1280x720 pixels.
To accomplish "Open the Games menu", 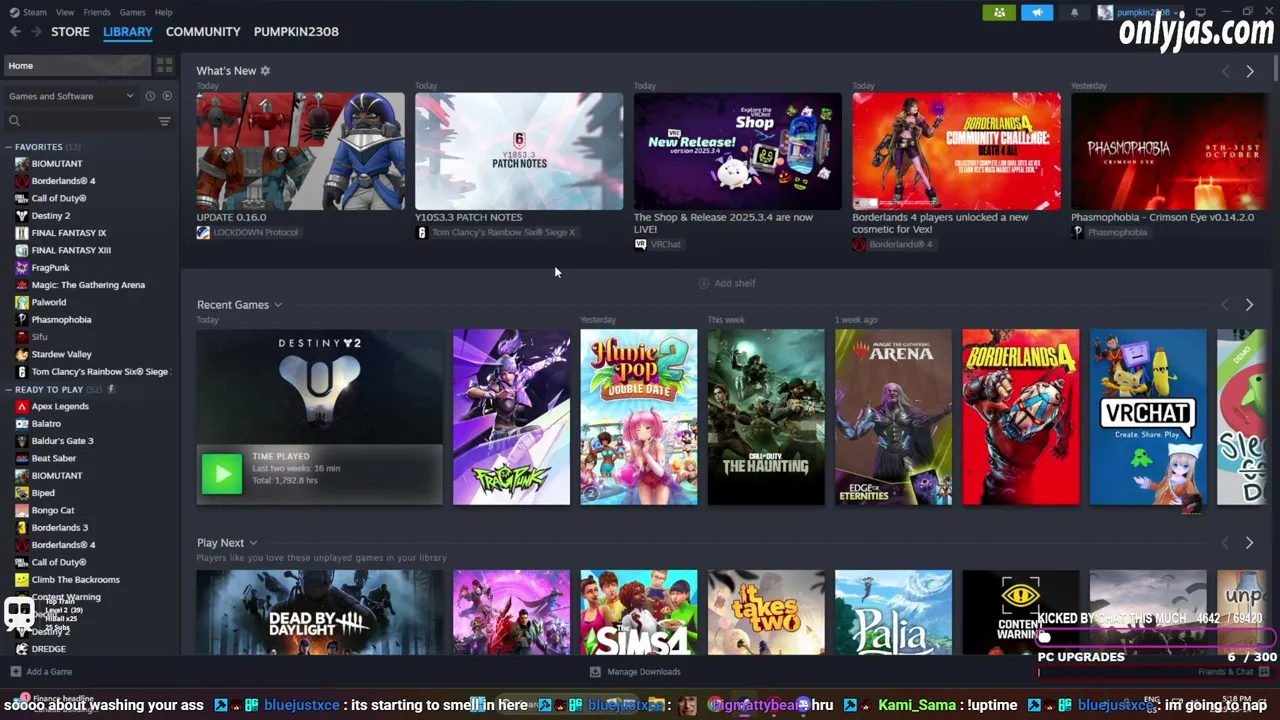I will click(x=132, y=12).
